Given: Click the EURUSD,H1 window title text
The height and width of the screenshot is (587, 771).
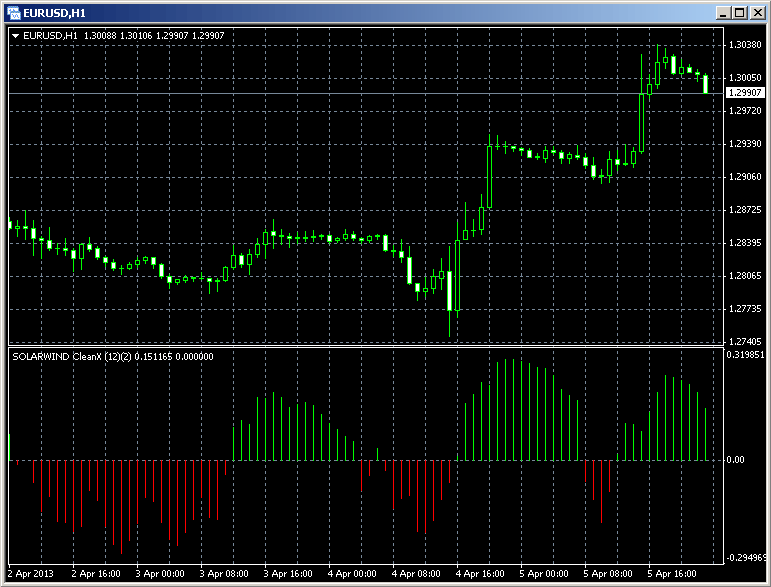Looking at the screenshot, I should tap(51, 12).
